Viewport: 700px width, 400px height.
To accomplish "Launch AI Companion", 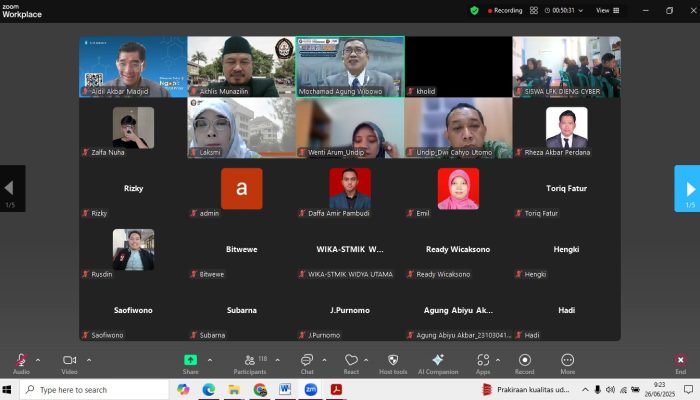I will click(438, 363).
